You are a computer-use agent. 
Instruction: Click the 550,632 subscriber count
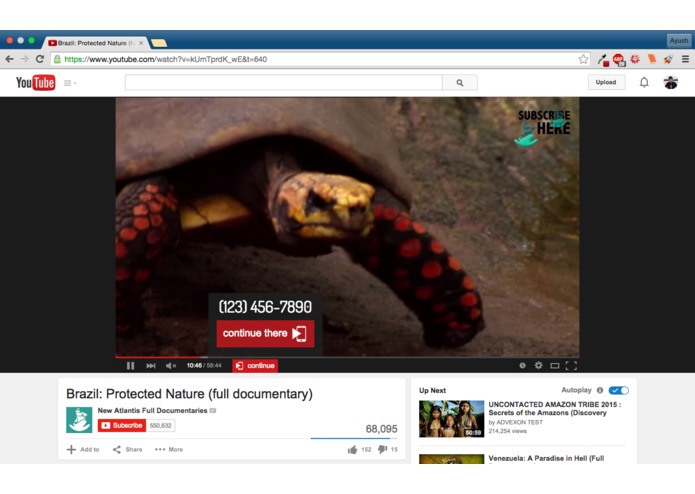pos(160,425)
